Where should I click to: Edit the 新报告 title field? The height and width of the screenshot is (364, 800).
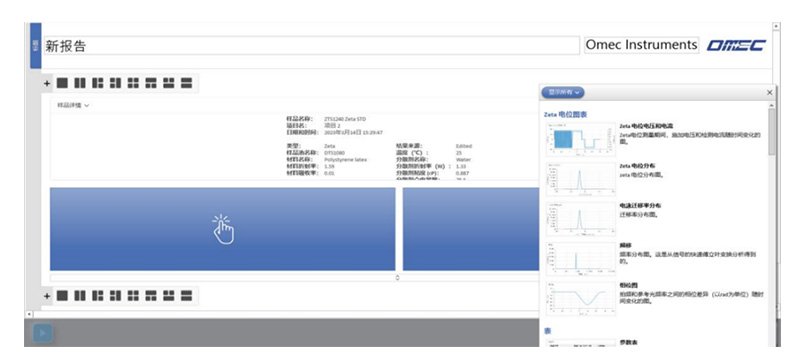[x=311, y=46]
